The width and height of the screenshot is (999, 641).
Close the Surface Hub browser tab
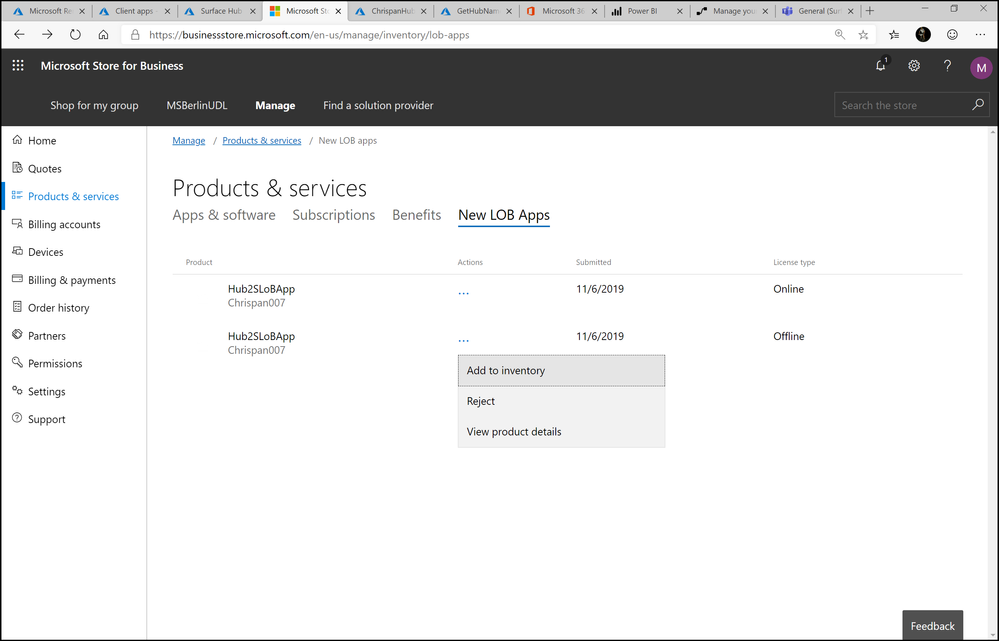[252, 11]
